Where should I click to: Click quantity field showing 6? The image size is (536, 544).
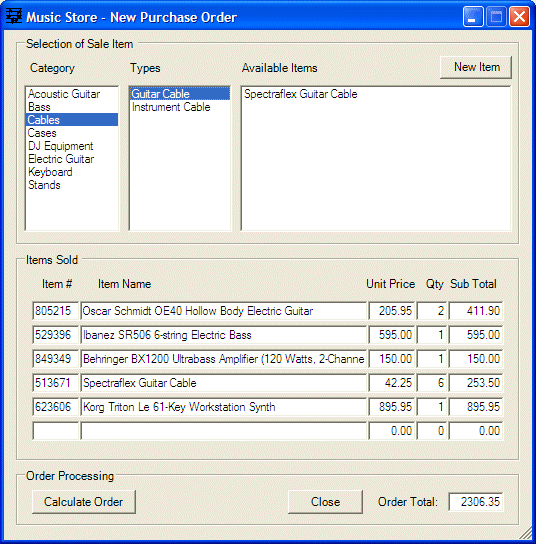click(432, 383)
